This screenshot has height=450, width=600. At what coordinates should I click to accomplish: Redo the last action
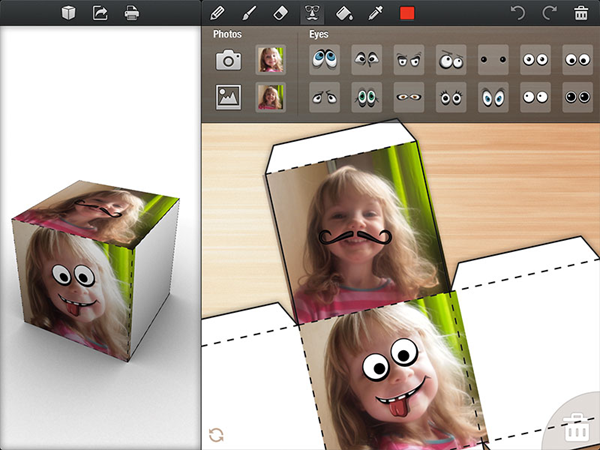(x=549, y=13)
